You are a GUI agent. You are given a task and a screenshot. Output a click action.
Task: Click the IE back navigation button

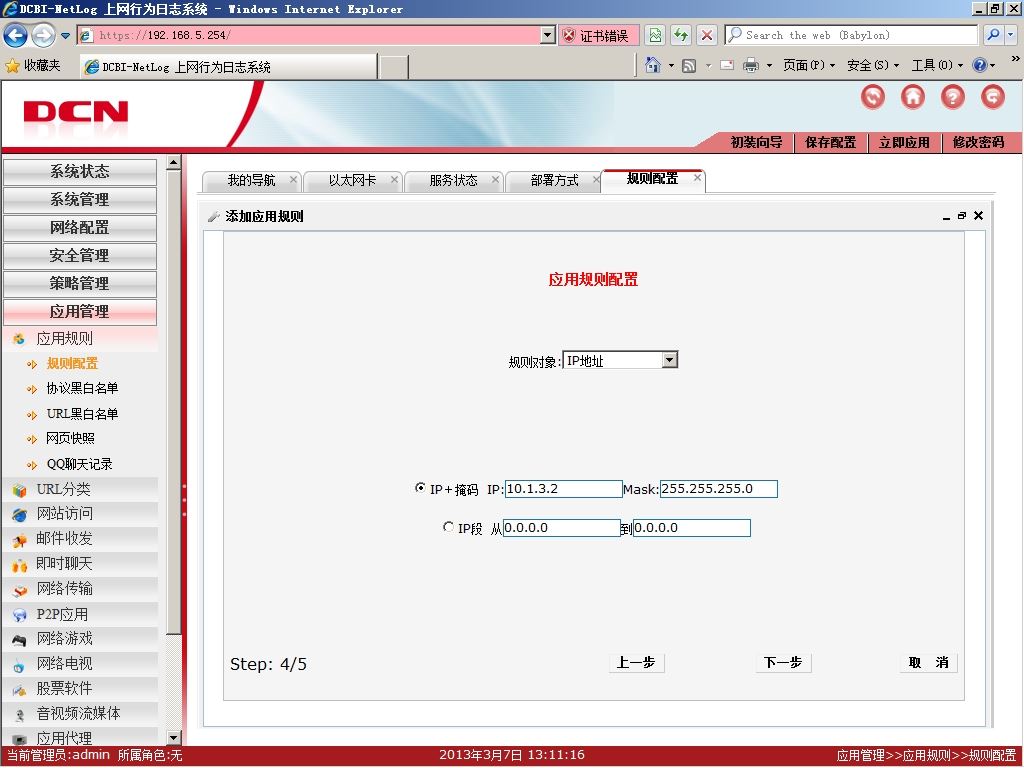(16, 35)
